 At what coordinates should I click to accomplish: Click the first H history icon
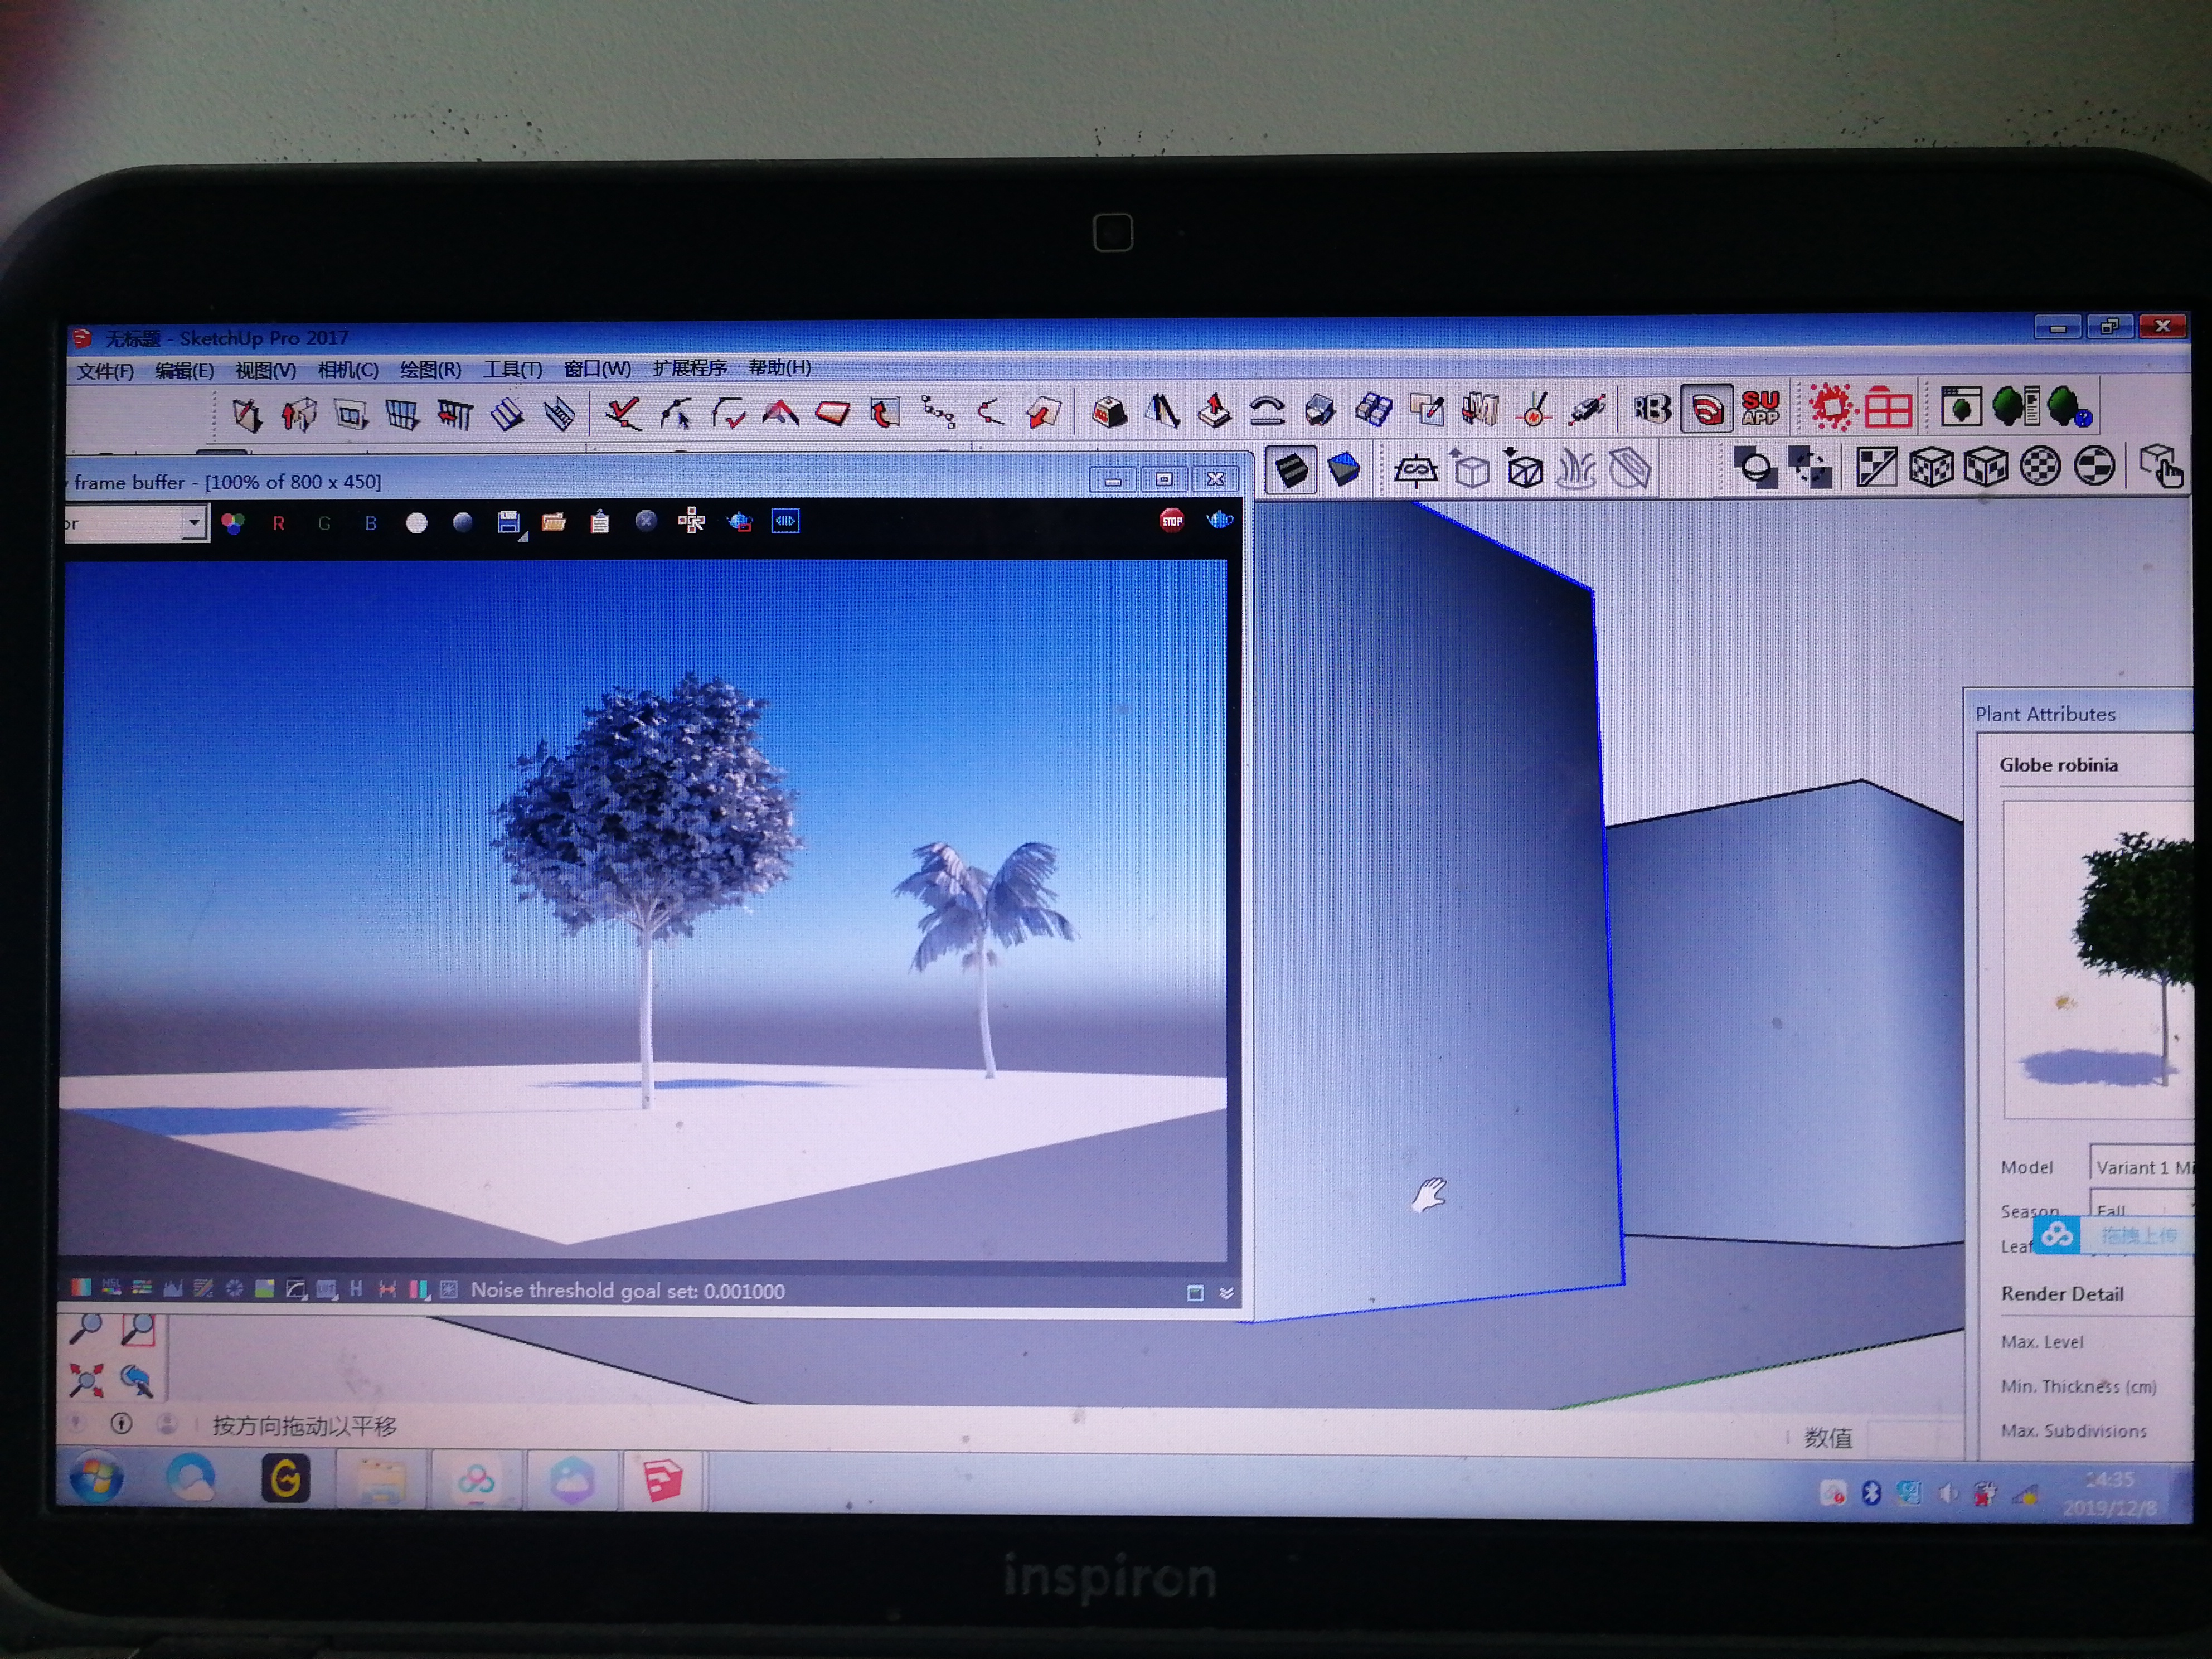click(356, 1290)
